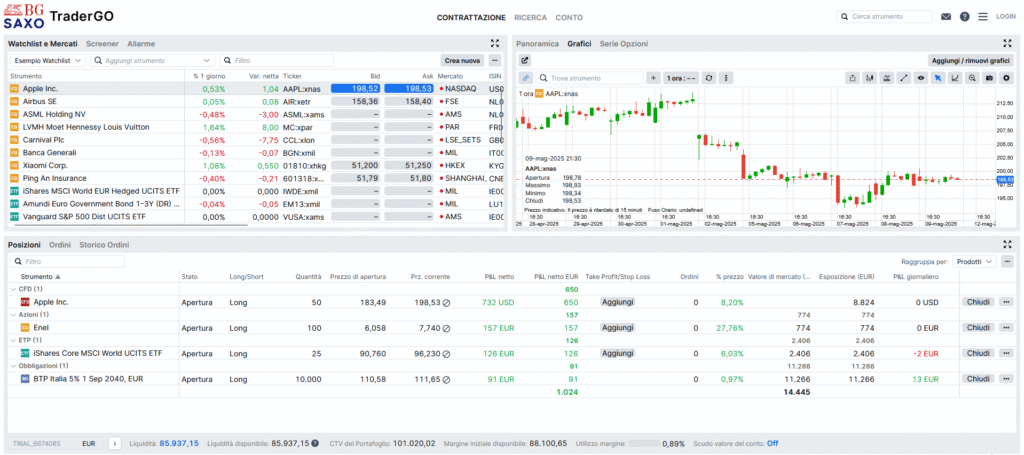Viewport: 1024px width, 455px height.
Task: Sort by the Strumento column in Posizioni
Action: pyautogui.click(x=40, y=277)
